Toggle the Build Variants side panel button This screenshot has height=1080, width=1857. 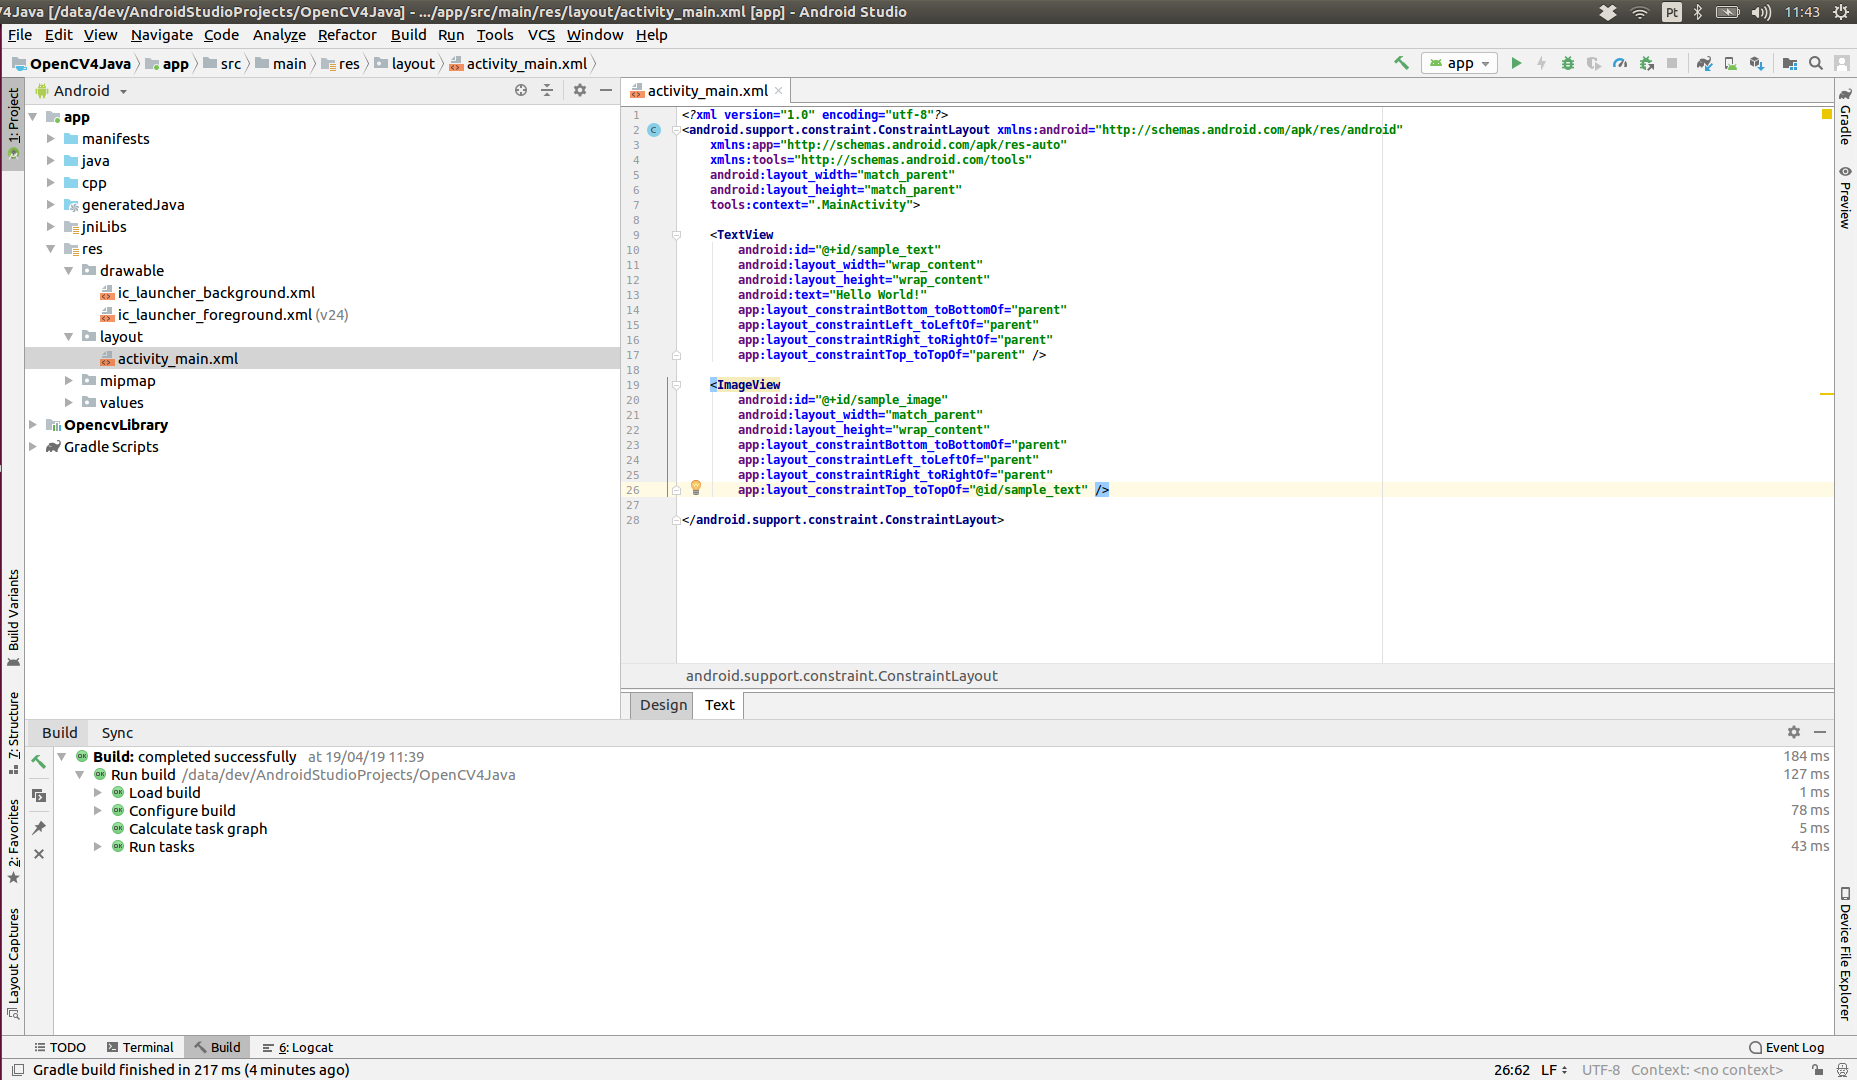coord(13,617)
